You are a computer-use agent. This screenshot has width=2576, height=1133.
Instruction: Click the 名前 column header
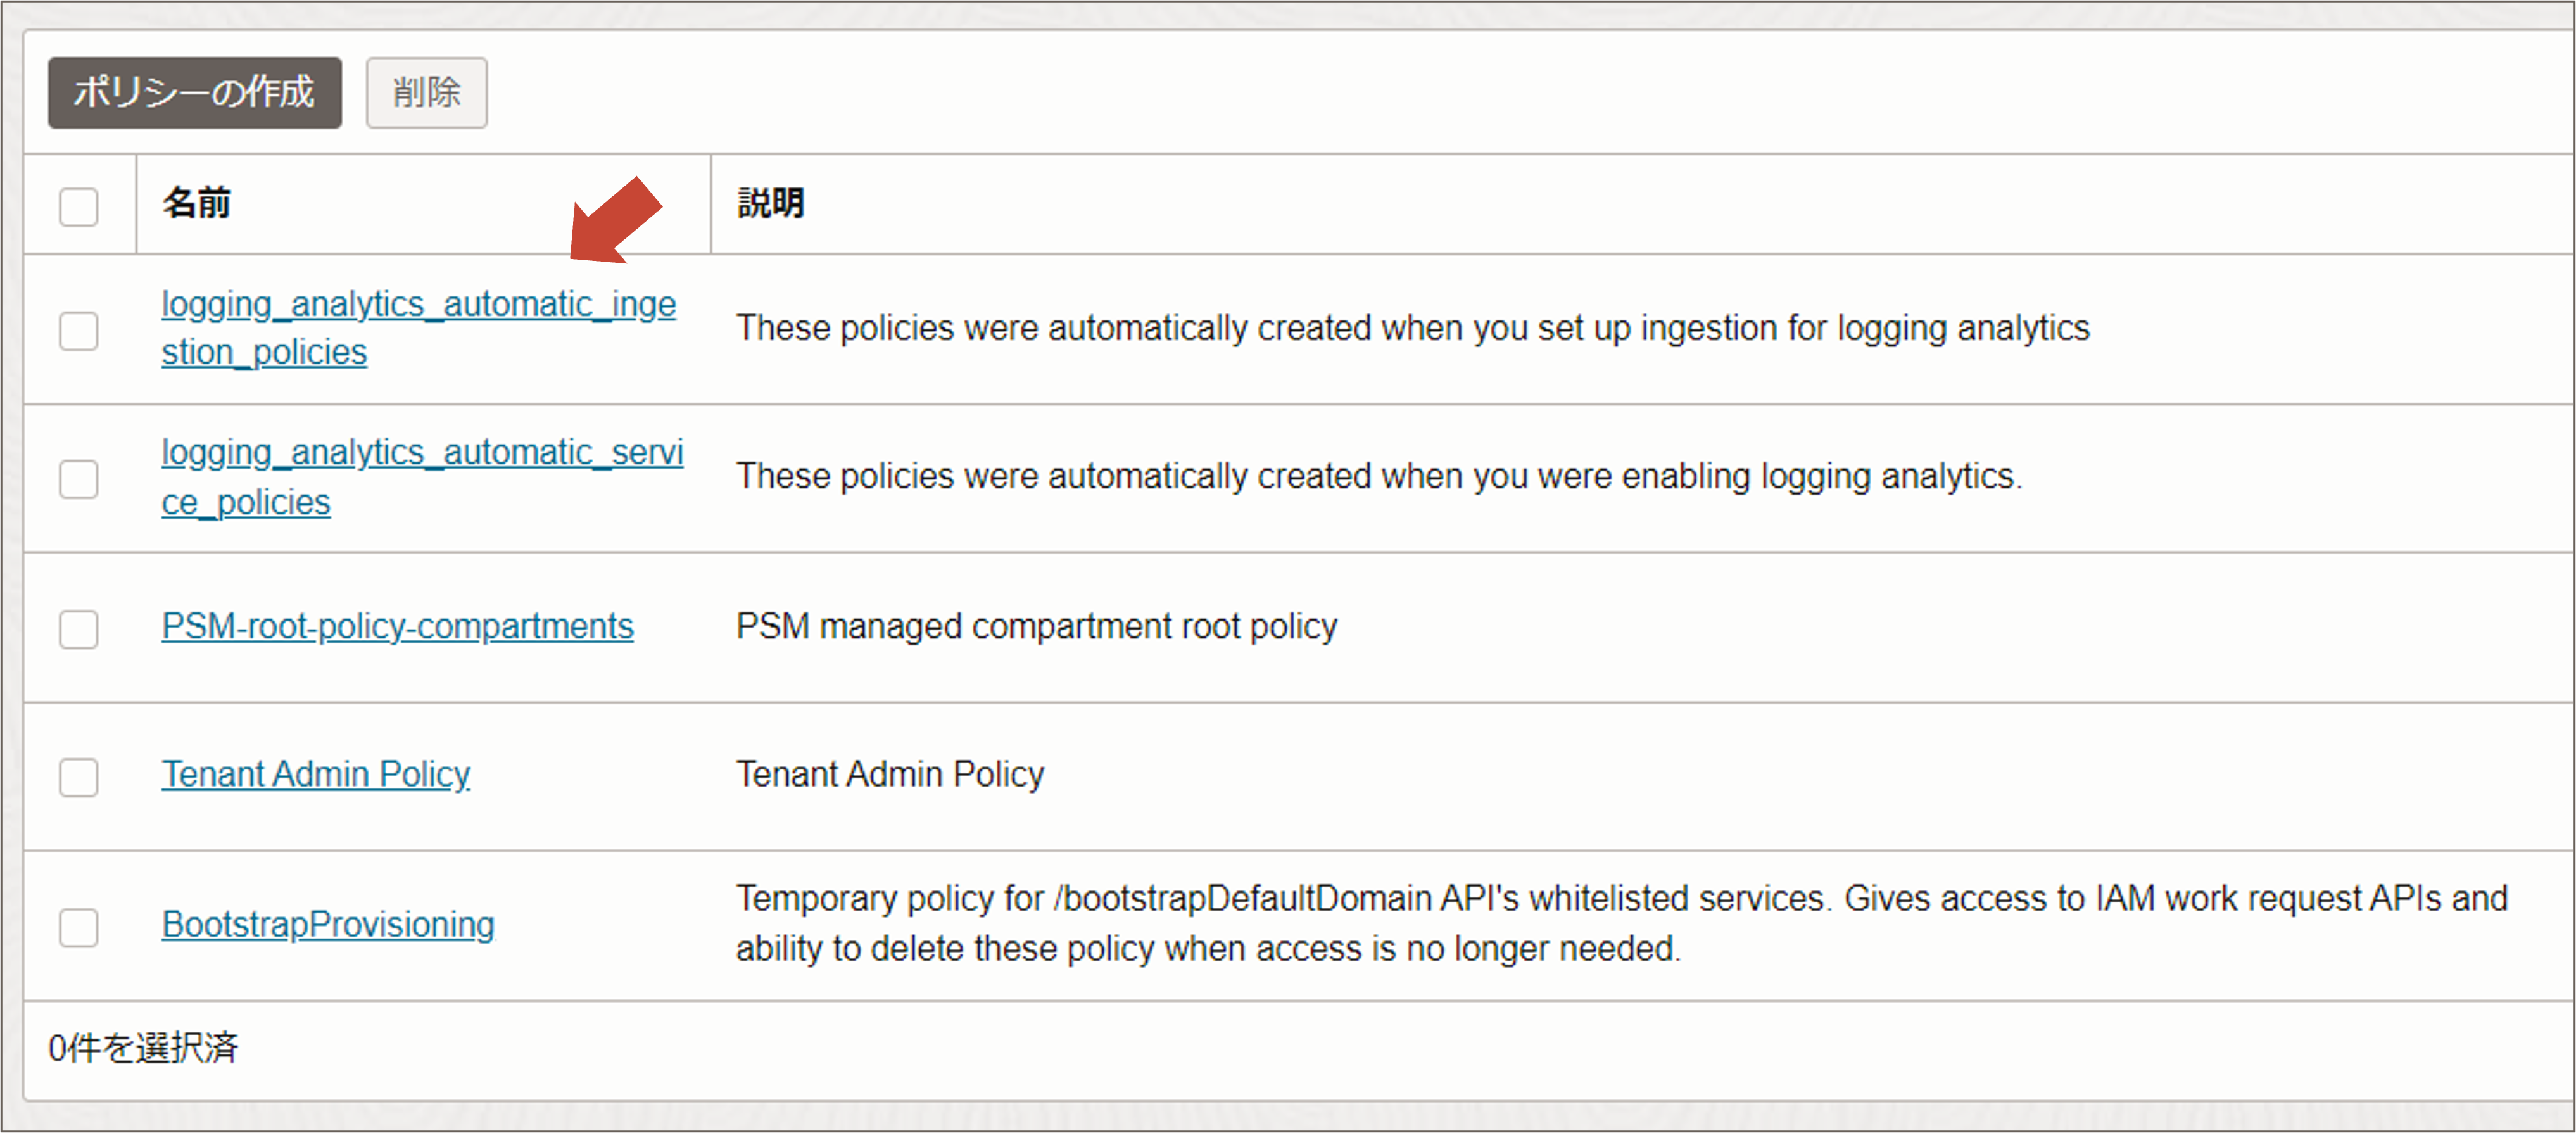[197, 204]
